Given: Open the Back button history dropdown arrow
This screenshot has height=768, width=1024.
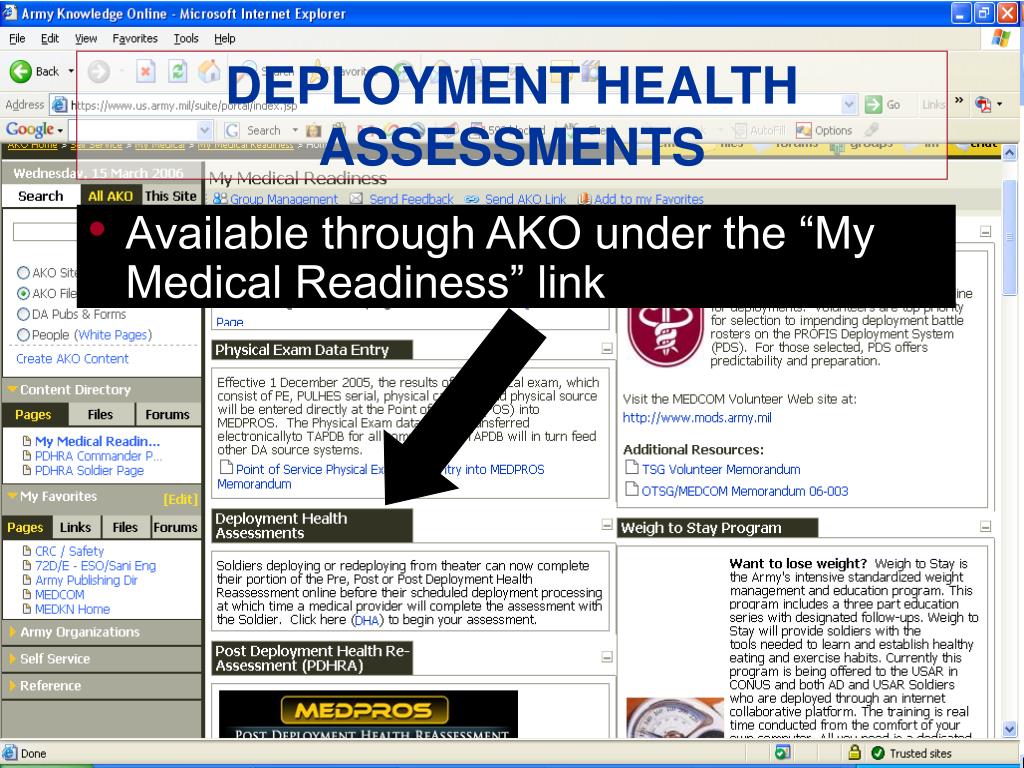Looking at the screenshot, I should pyautogui.click(x=71, y=71).
